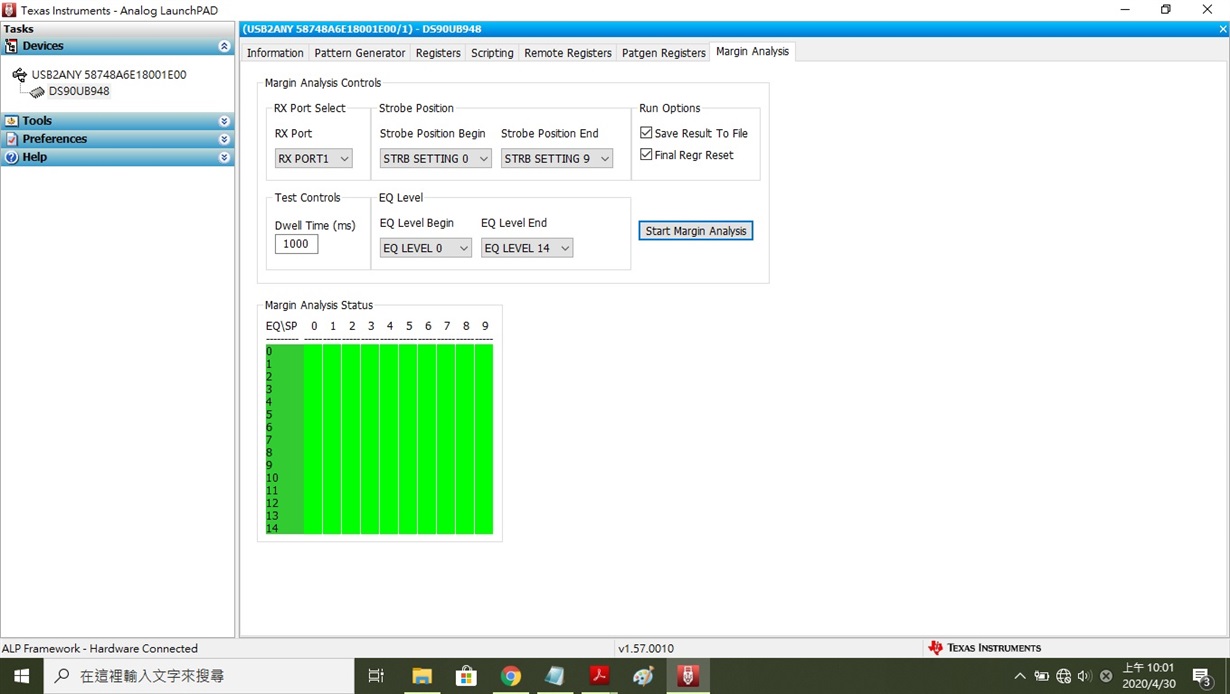Click ALP Framework Hardware Connected status
The width and height of the screenshot is (1230, 694).
pos(100,648)
